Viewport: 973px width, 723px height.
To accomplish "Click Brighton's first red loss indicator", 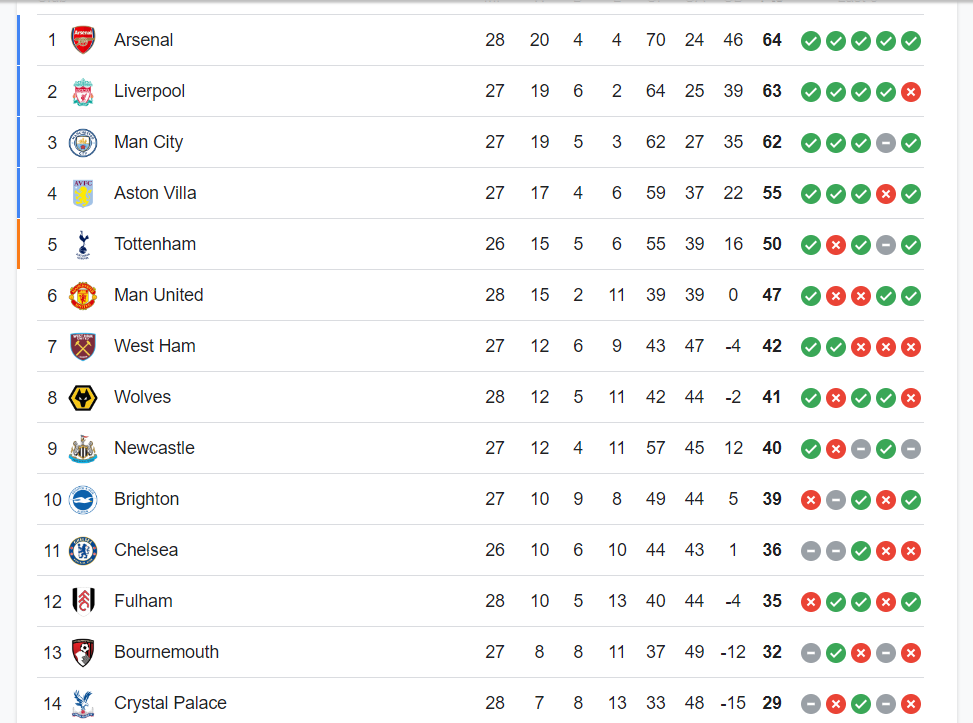I will click(x=810, y=500).
